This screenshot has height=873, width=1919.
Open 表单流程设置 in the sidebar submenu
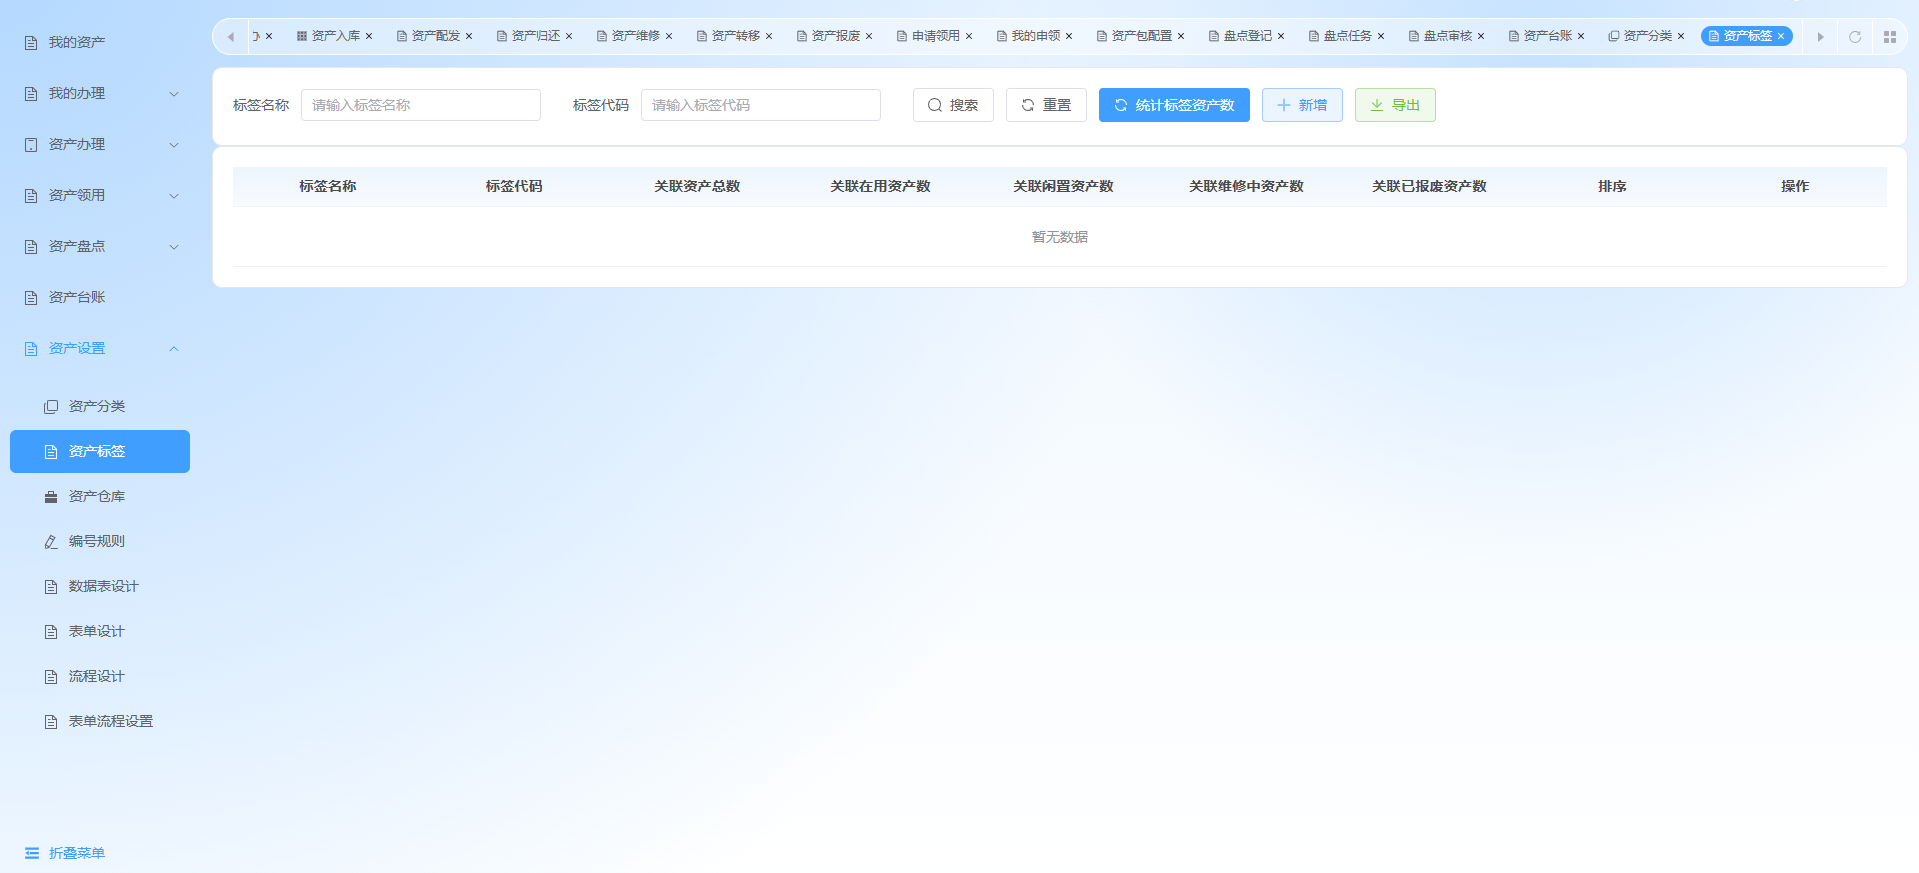(x=100, y=721)
